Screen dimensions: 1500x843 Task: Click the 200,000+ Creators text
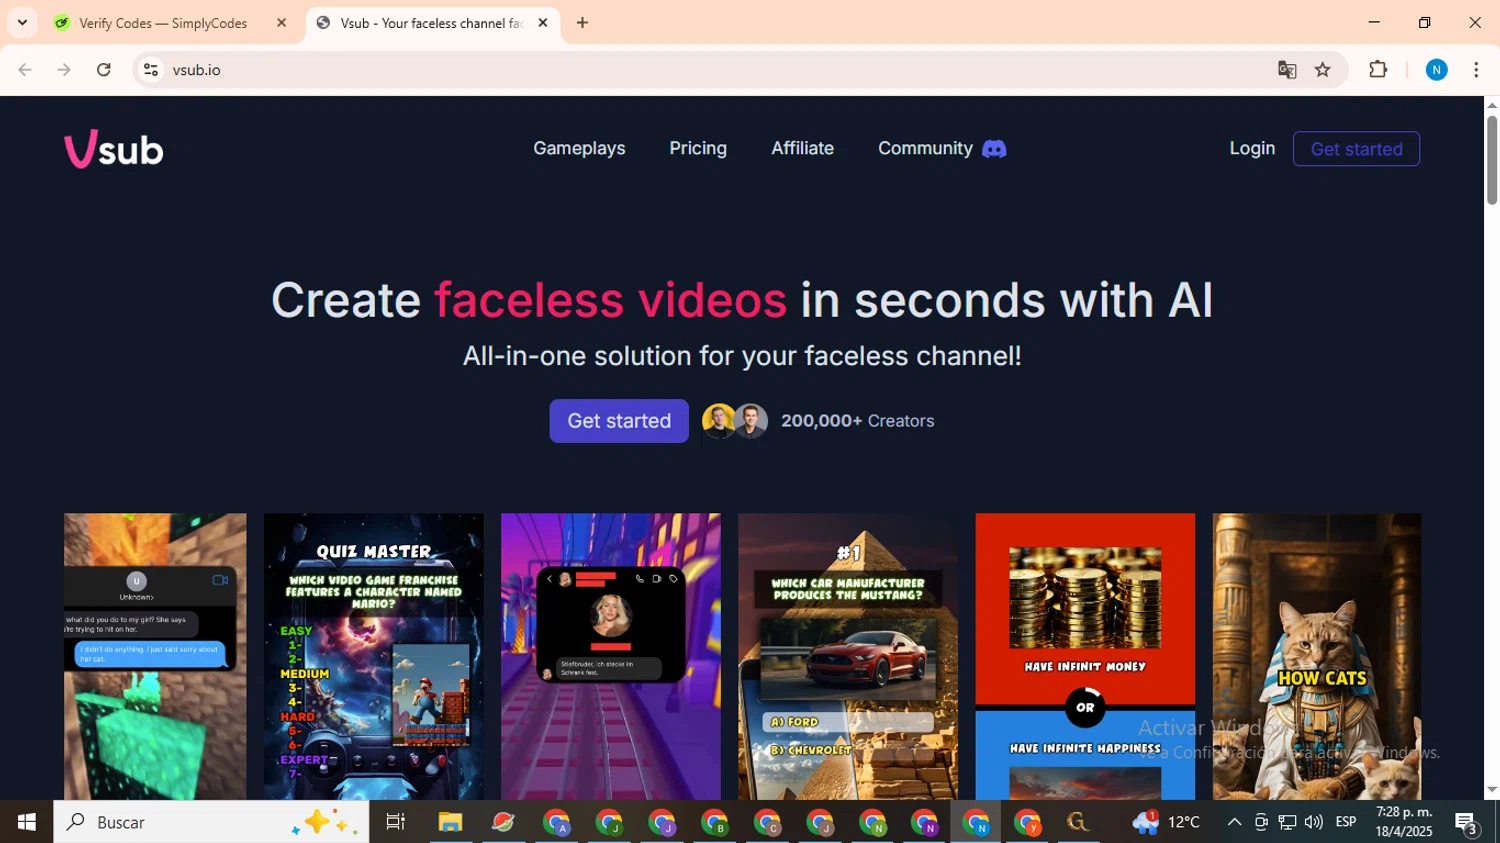pos(858,421)
